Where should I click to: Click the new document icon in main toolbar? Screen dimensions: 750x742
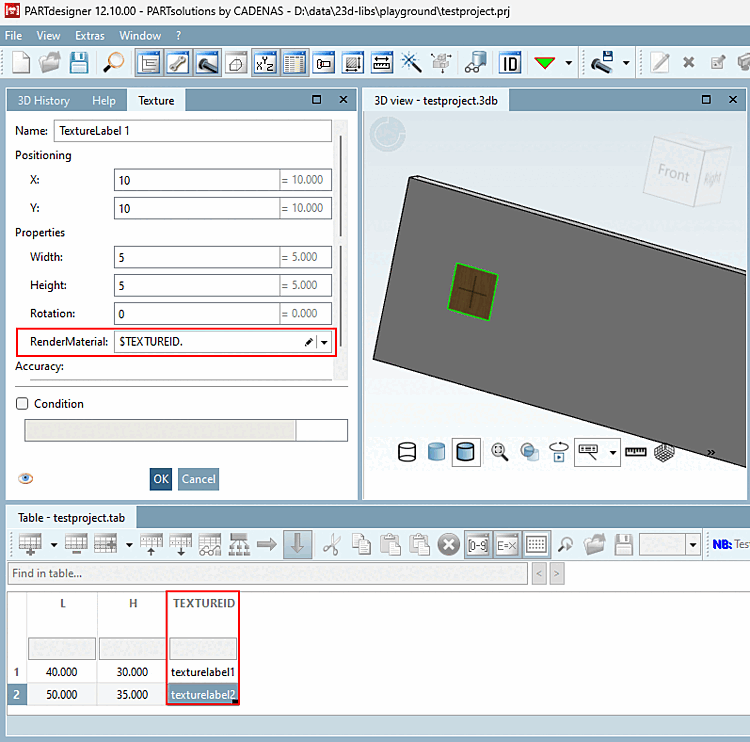click(21, 62)
